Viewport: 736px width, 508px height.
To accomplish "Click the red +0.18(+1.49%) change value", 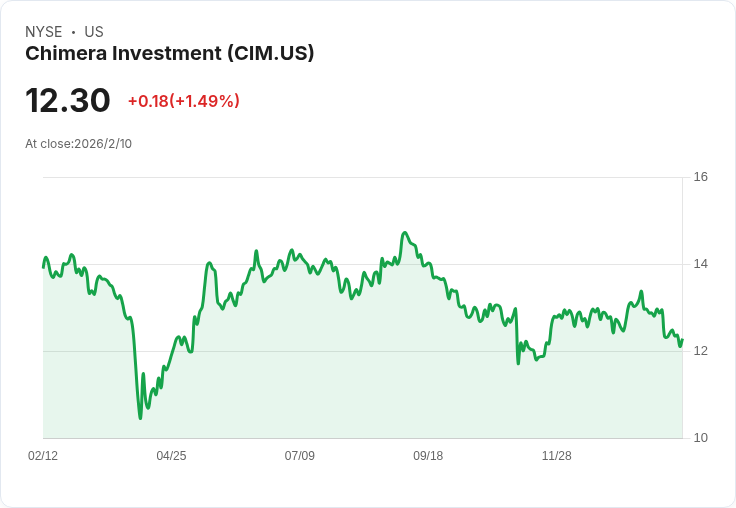I will pyautogui.click(x=184, y=101).
